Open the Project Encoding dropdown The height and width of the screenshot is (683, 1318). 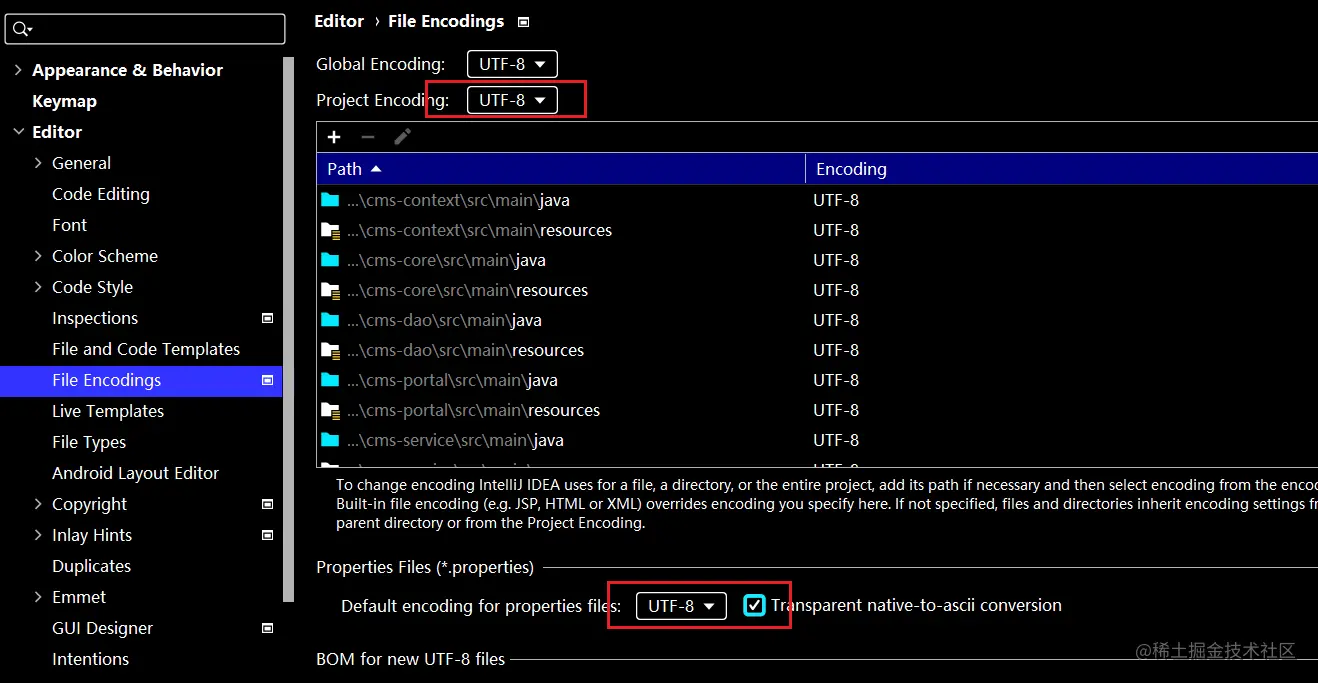[x=512, y=100]
